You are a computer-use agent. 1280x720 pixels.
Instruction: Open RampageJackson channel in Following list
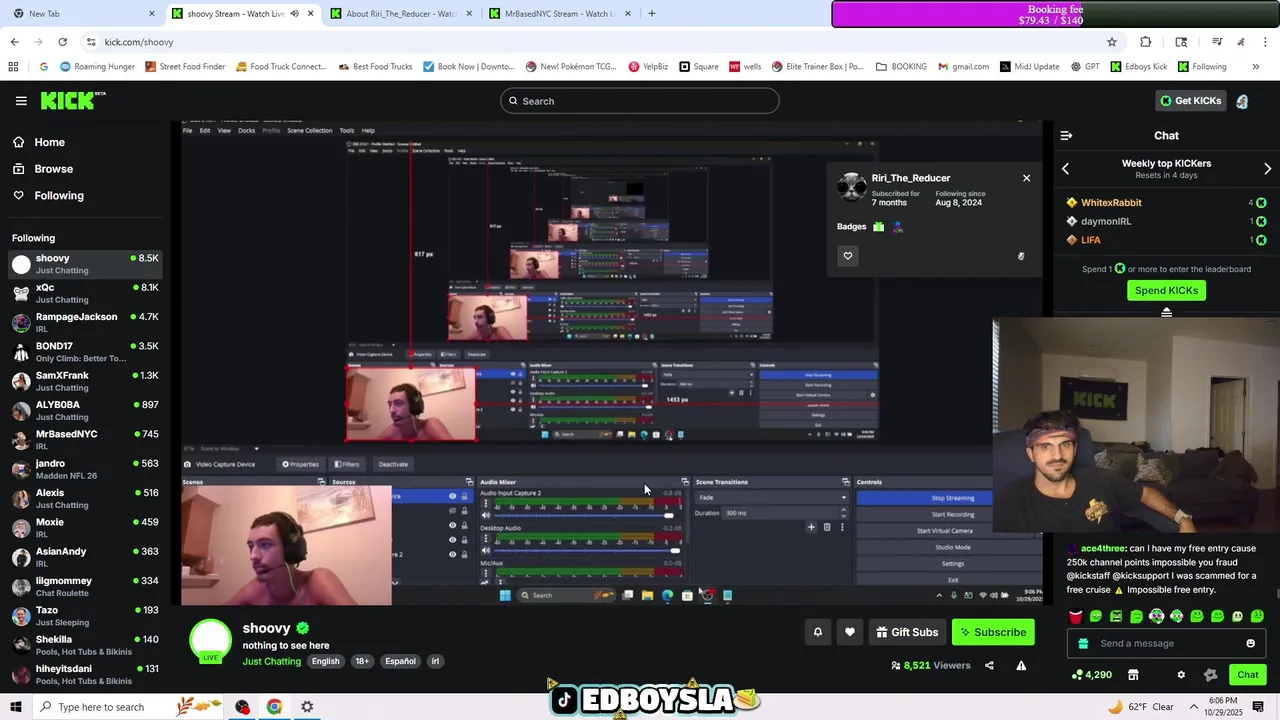tap(84, 322)
